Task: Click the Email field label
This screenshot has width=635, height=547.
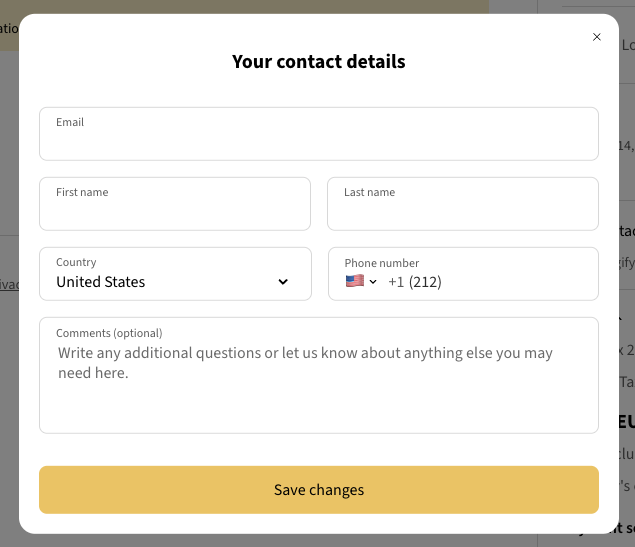Action: point(70,122)
